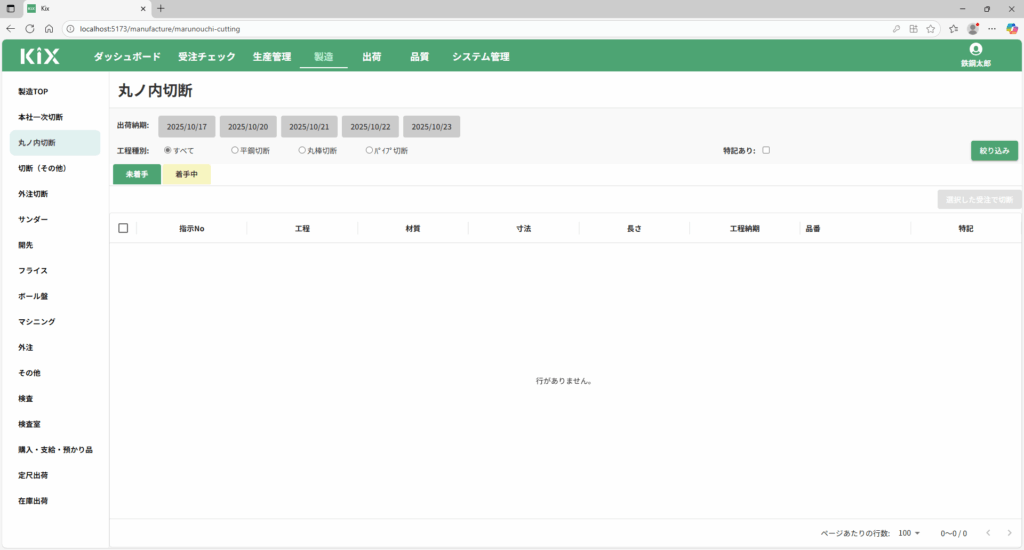Open 生産管理 in the top menu

(272, 57)
